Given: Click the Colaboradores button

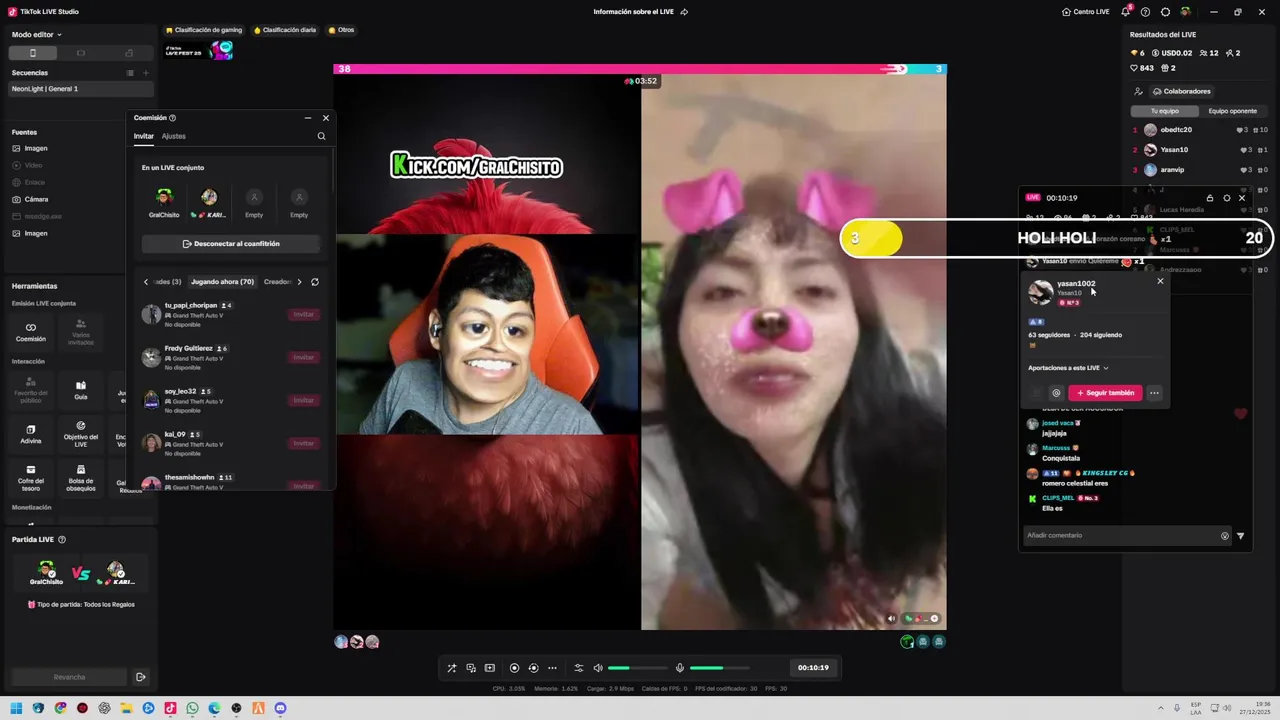Looking at the screenshot, I should 1181,91.
